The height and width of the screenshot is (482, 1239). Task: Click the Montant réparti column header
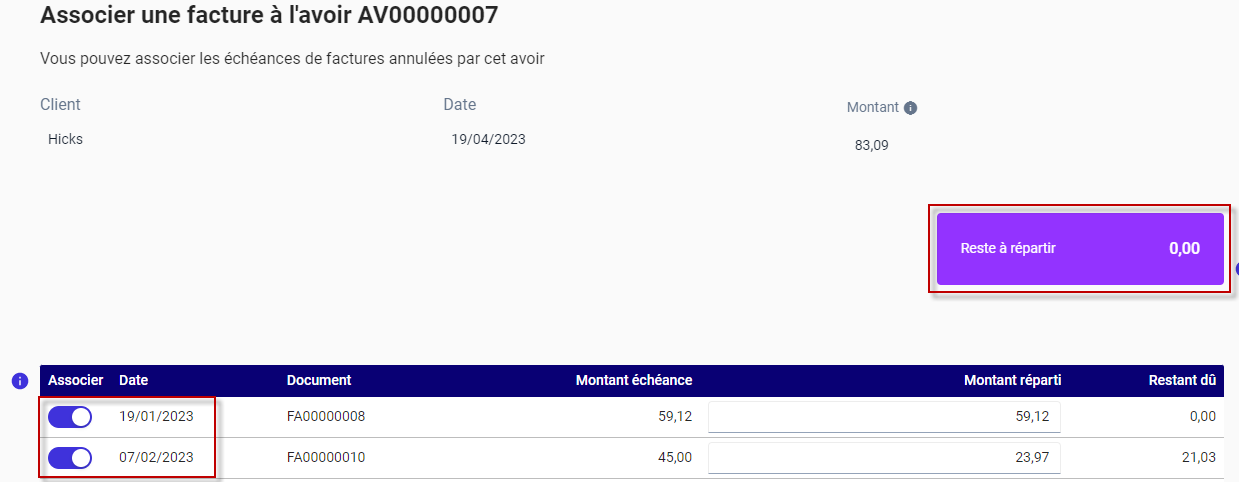1012,380
